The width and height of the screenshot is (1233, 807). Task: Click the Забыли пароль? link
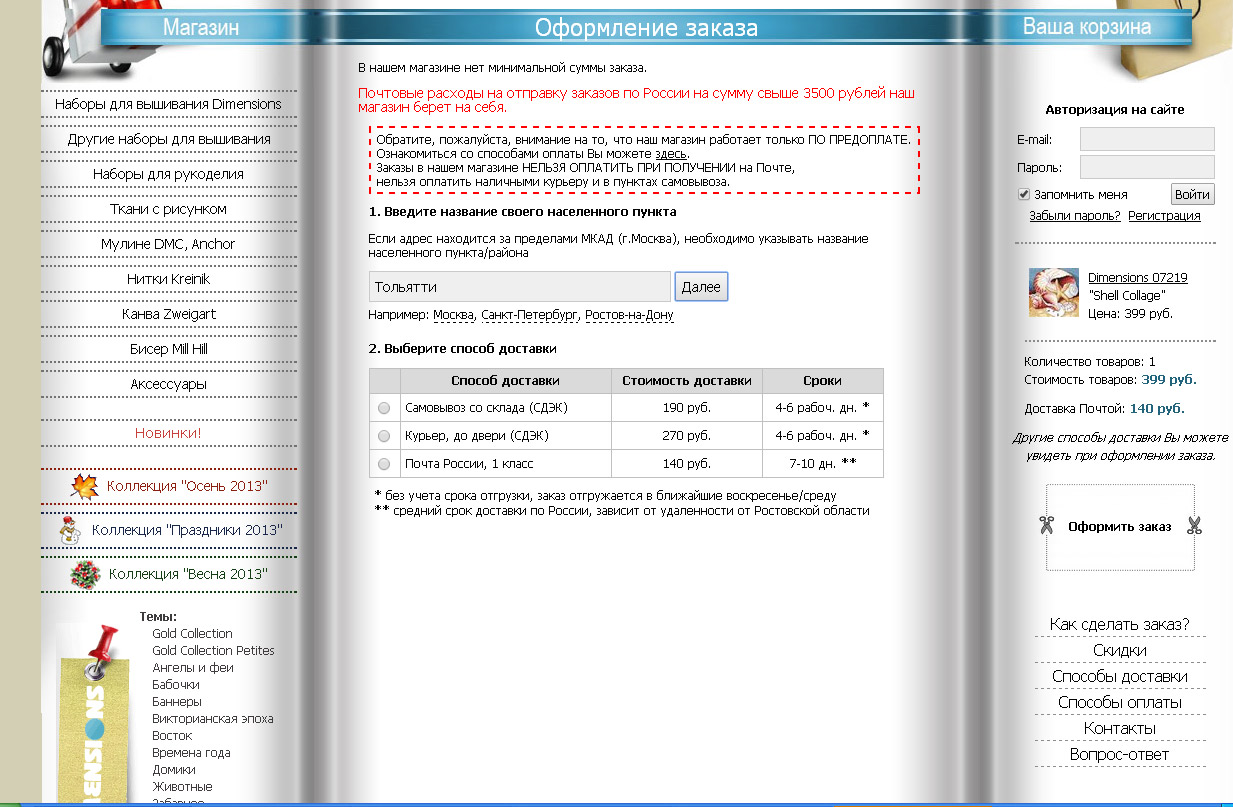tap(1074, 216)
